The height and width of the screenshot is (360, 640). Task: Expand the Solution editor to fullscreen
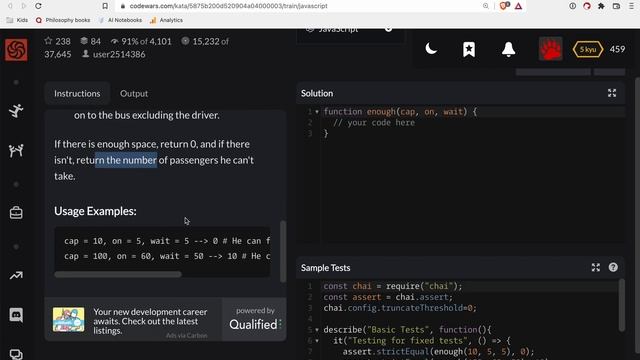pos(612,93)
